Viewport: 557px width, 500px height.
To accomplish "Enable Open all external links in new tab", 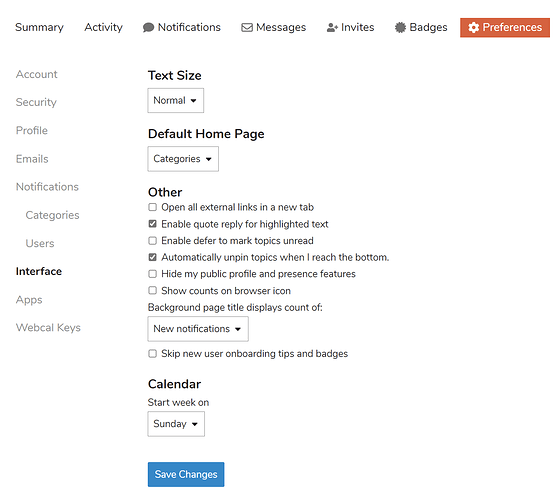I will [x=152, y=207].
